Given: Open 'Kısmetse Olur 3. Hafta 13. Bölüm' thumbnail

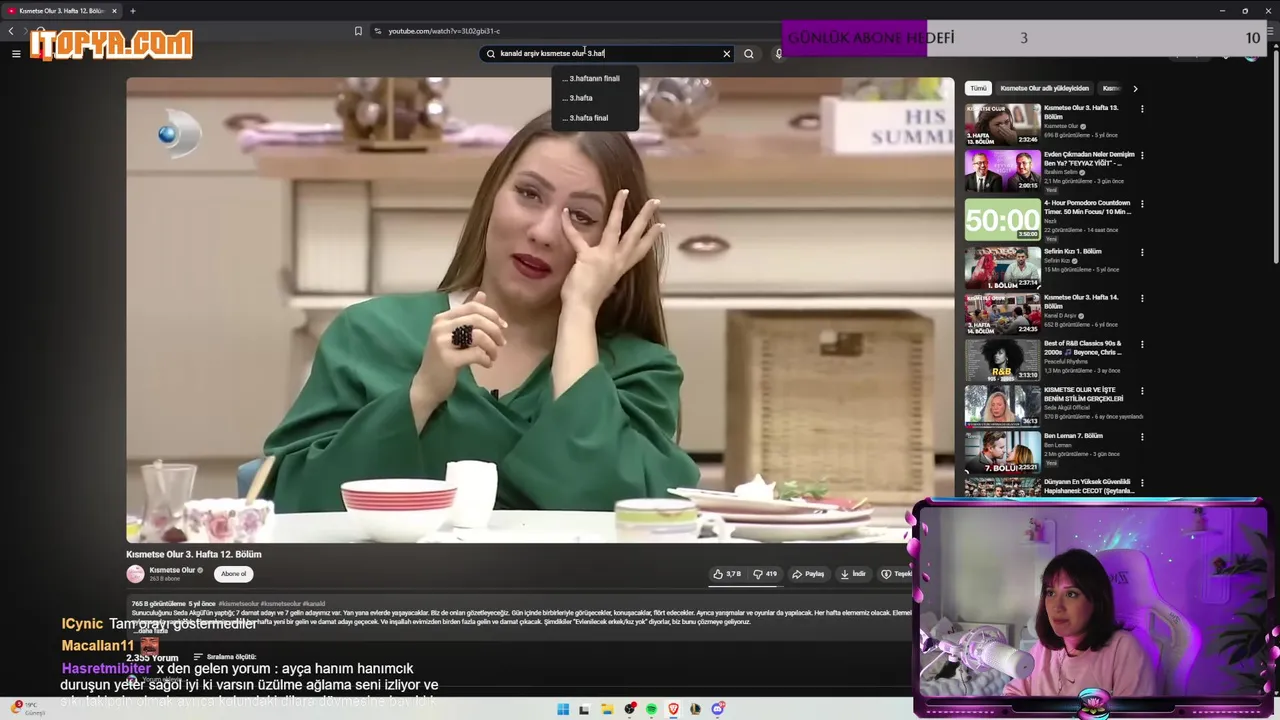Looking at the screenshot, I should [1002, 125].
